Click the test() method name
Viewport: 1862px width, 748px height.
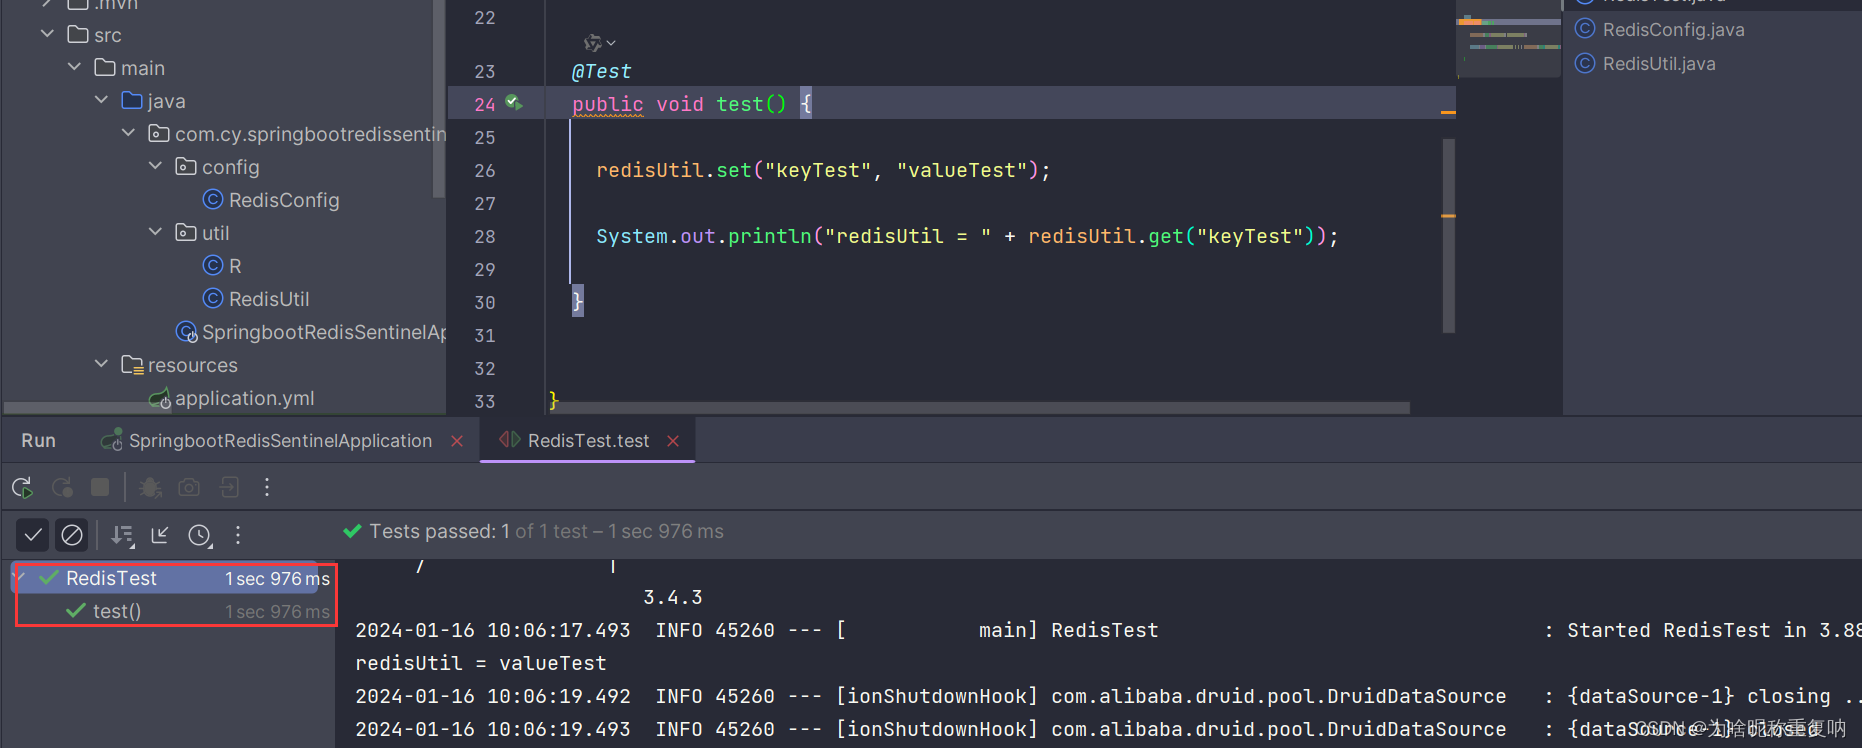740,104
